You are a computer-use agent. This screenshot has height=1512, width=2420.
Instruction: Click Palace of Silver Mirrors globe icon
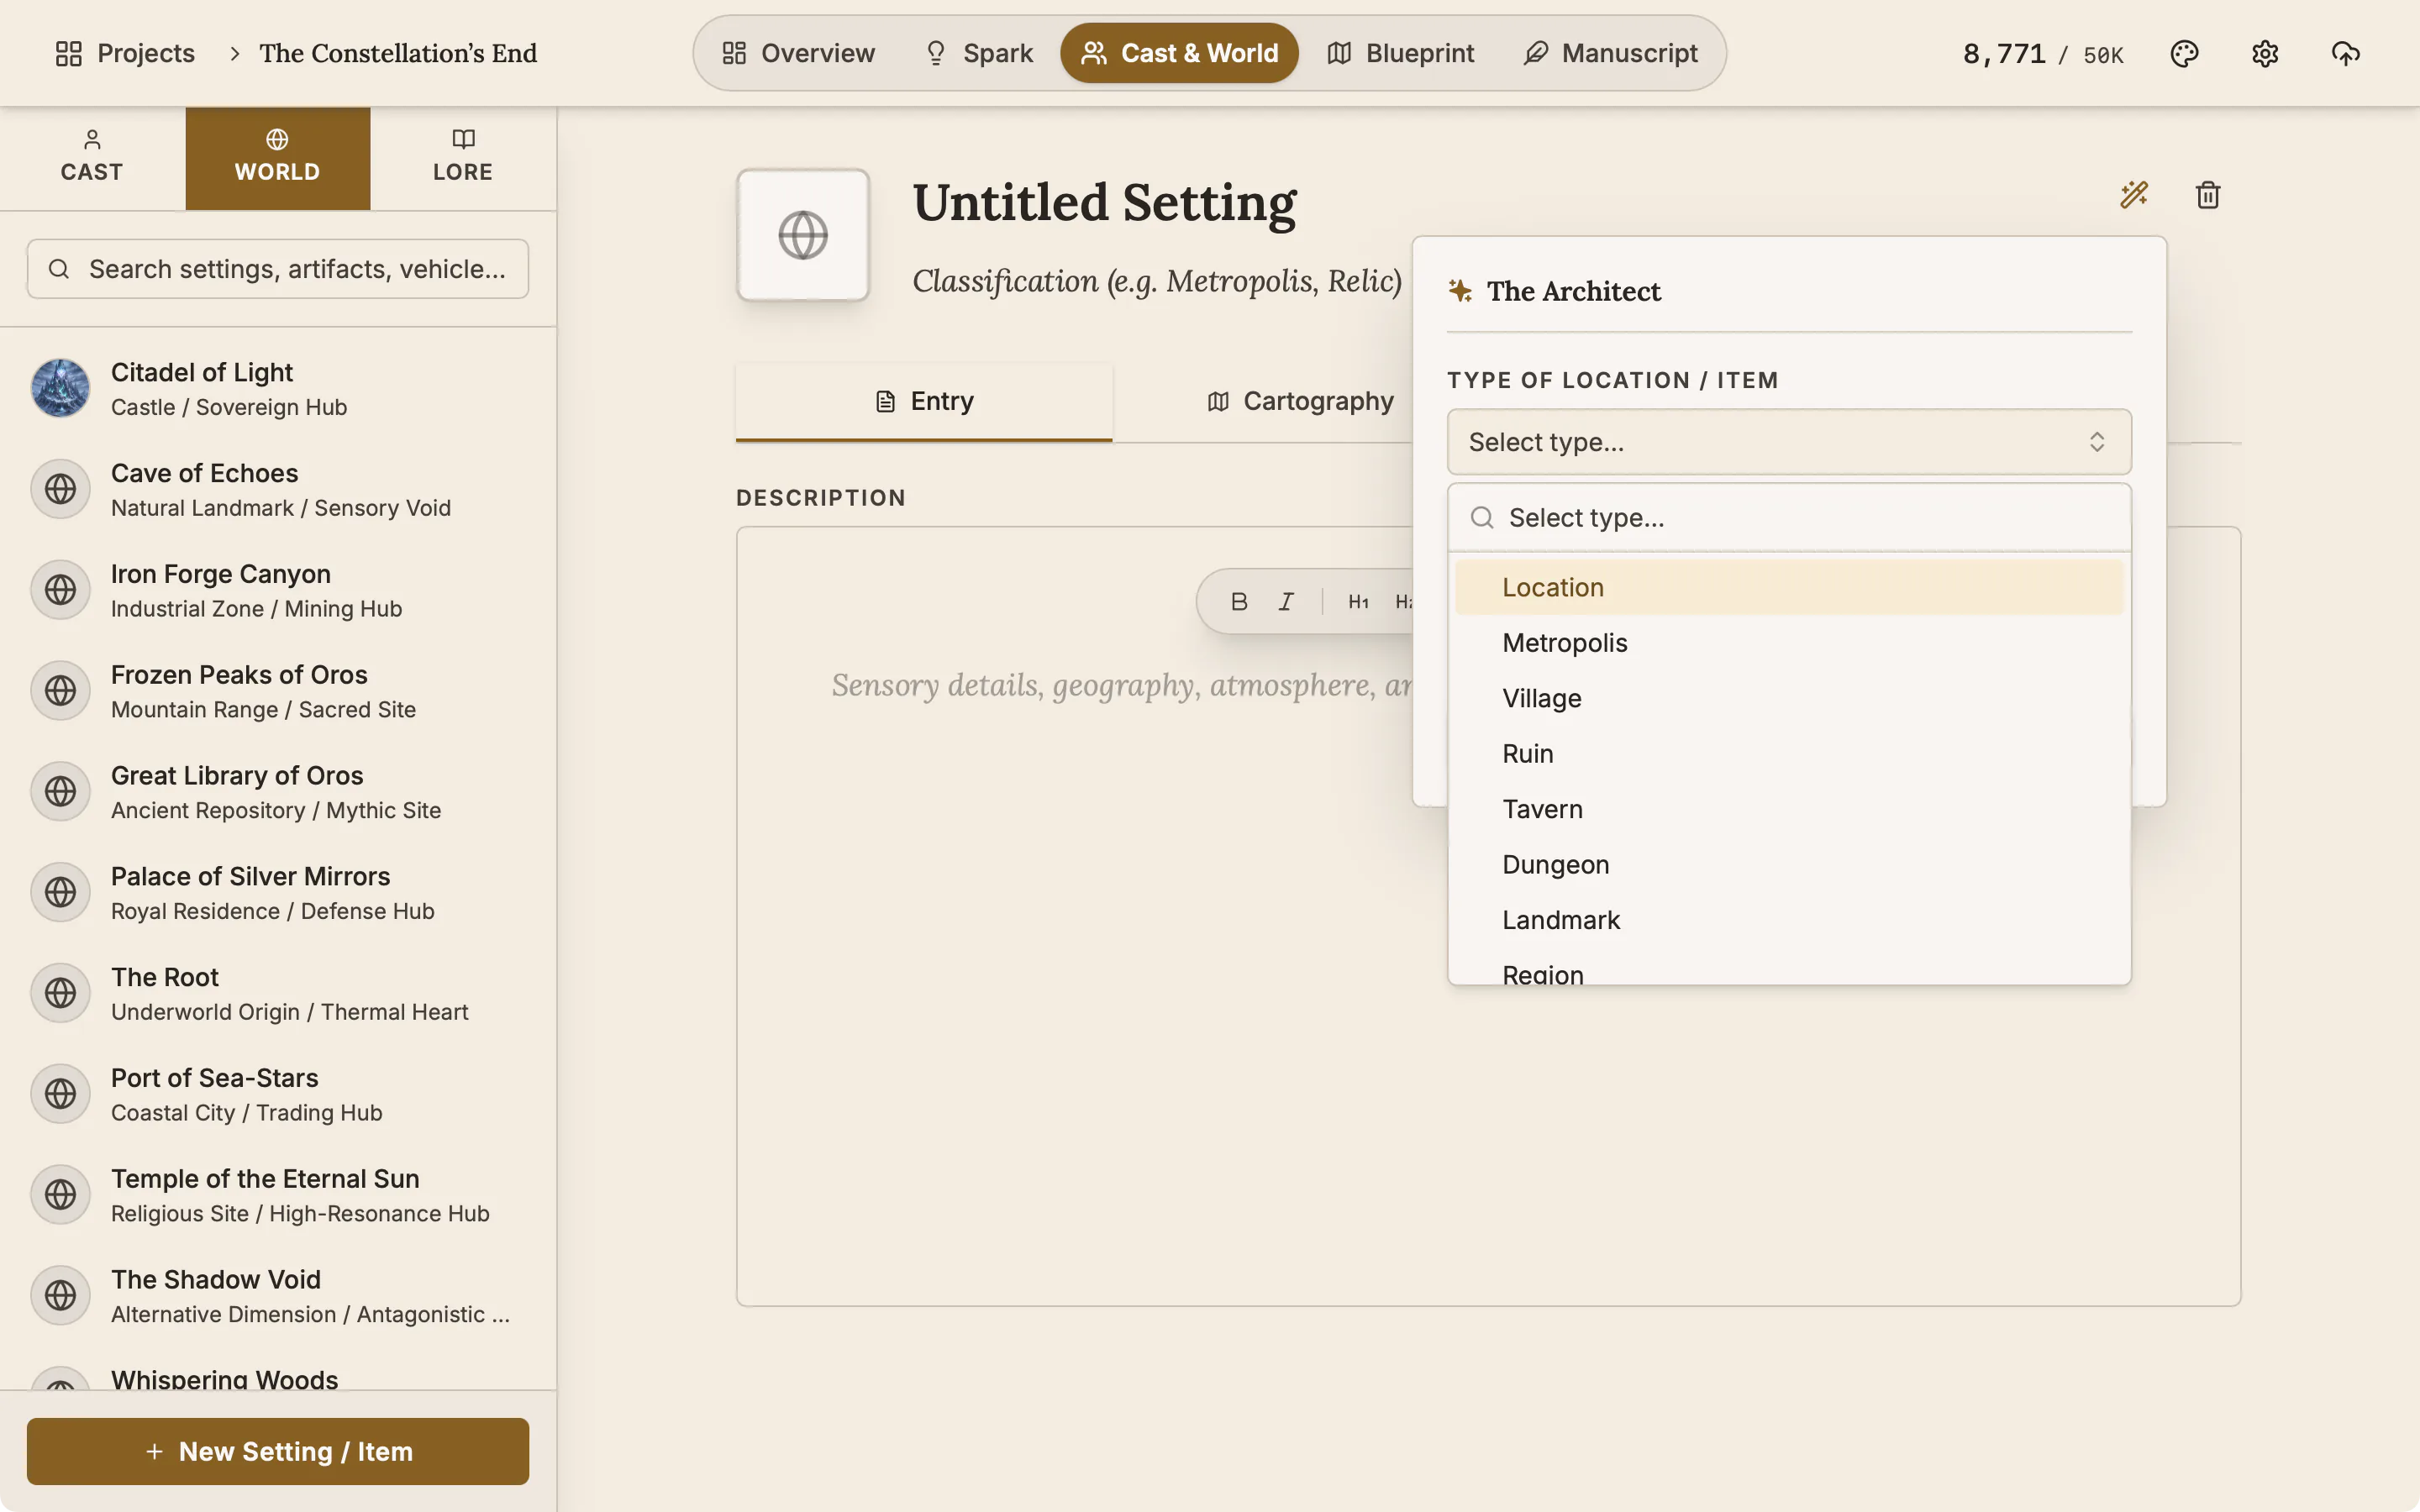(60, 892)
